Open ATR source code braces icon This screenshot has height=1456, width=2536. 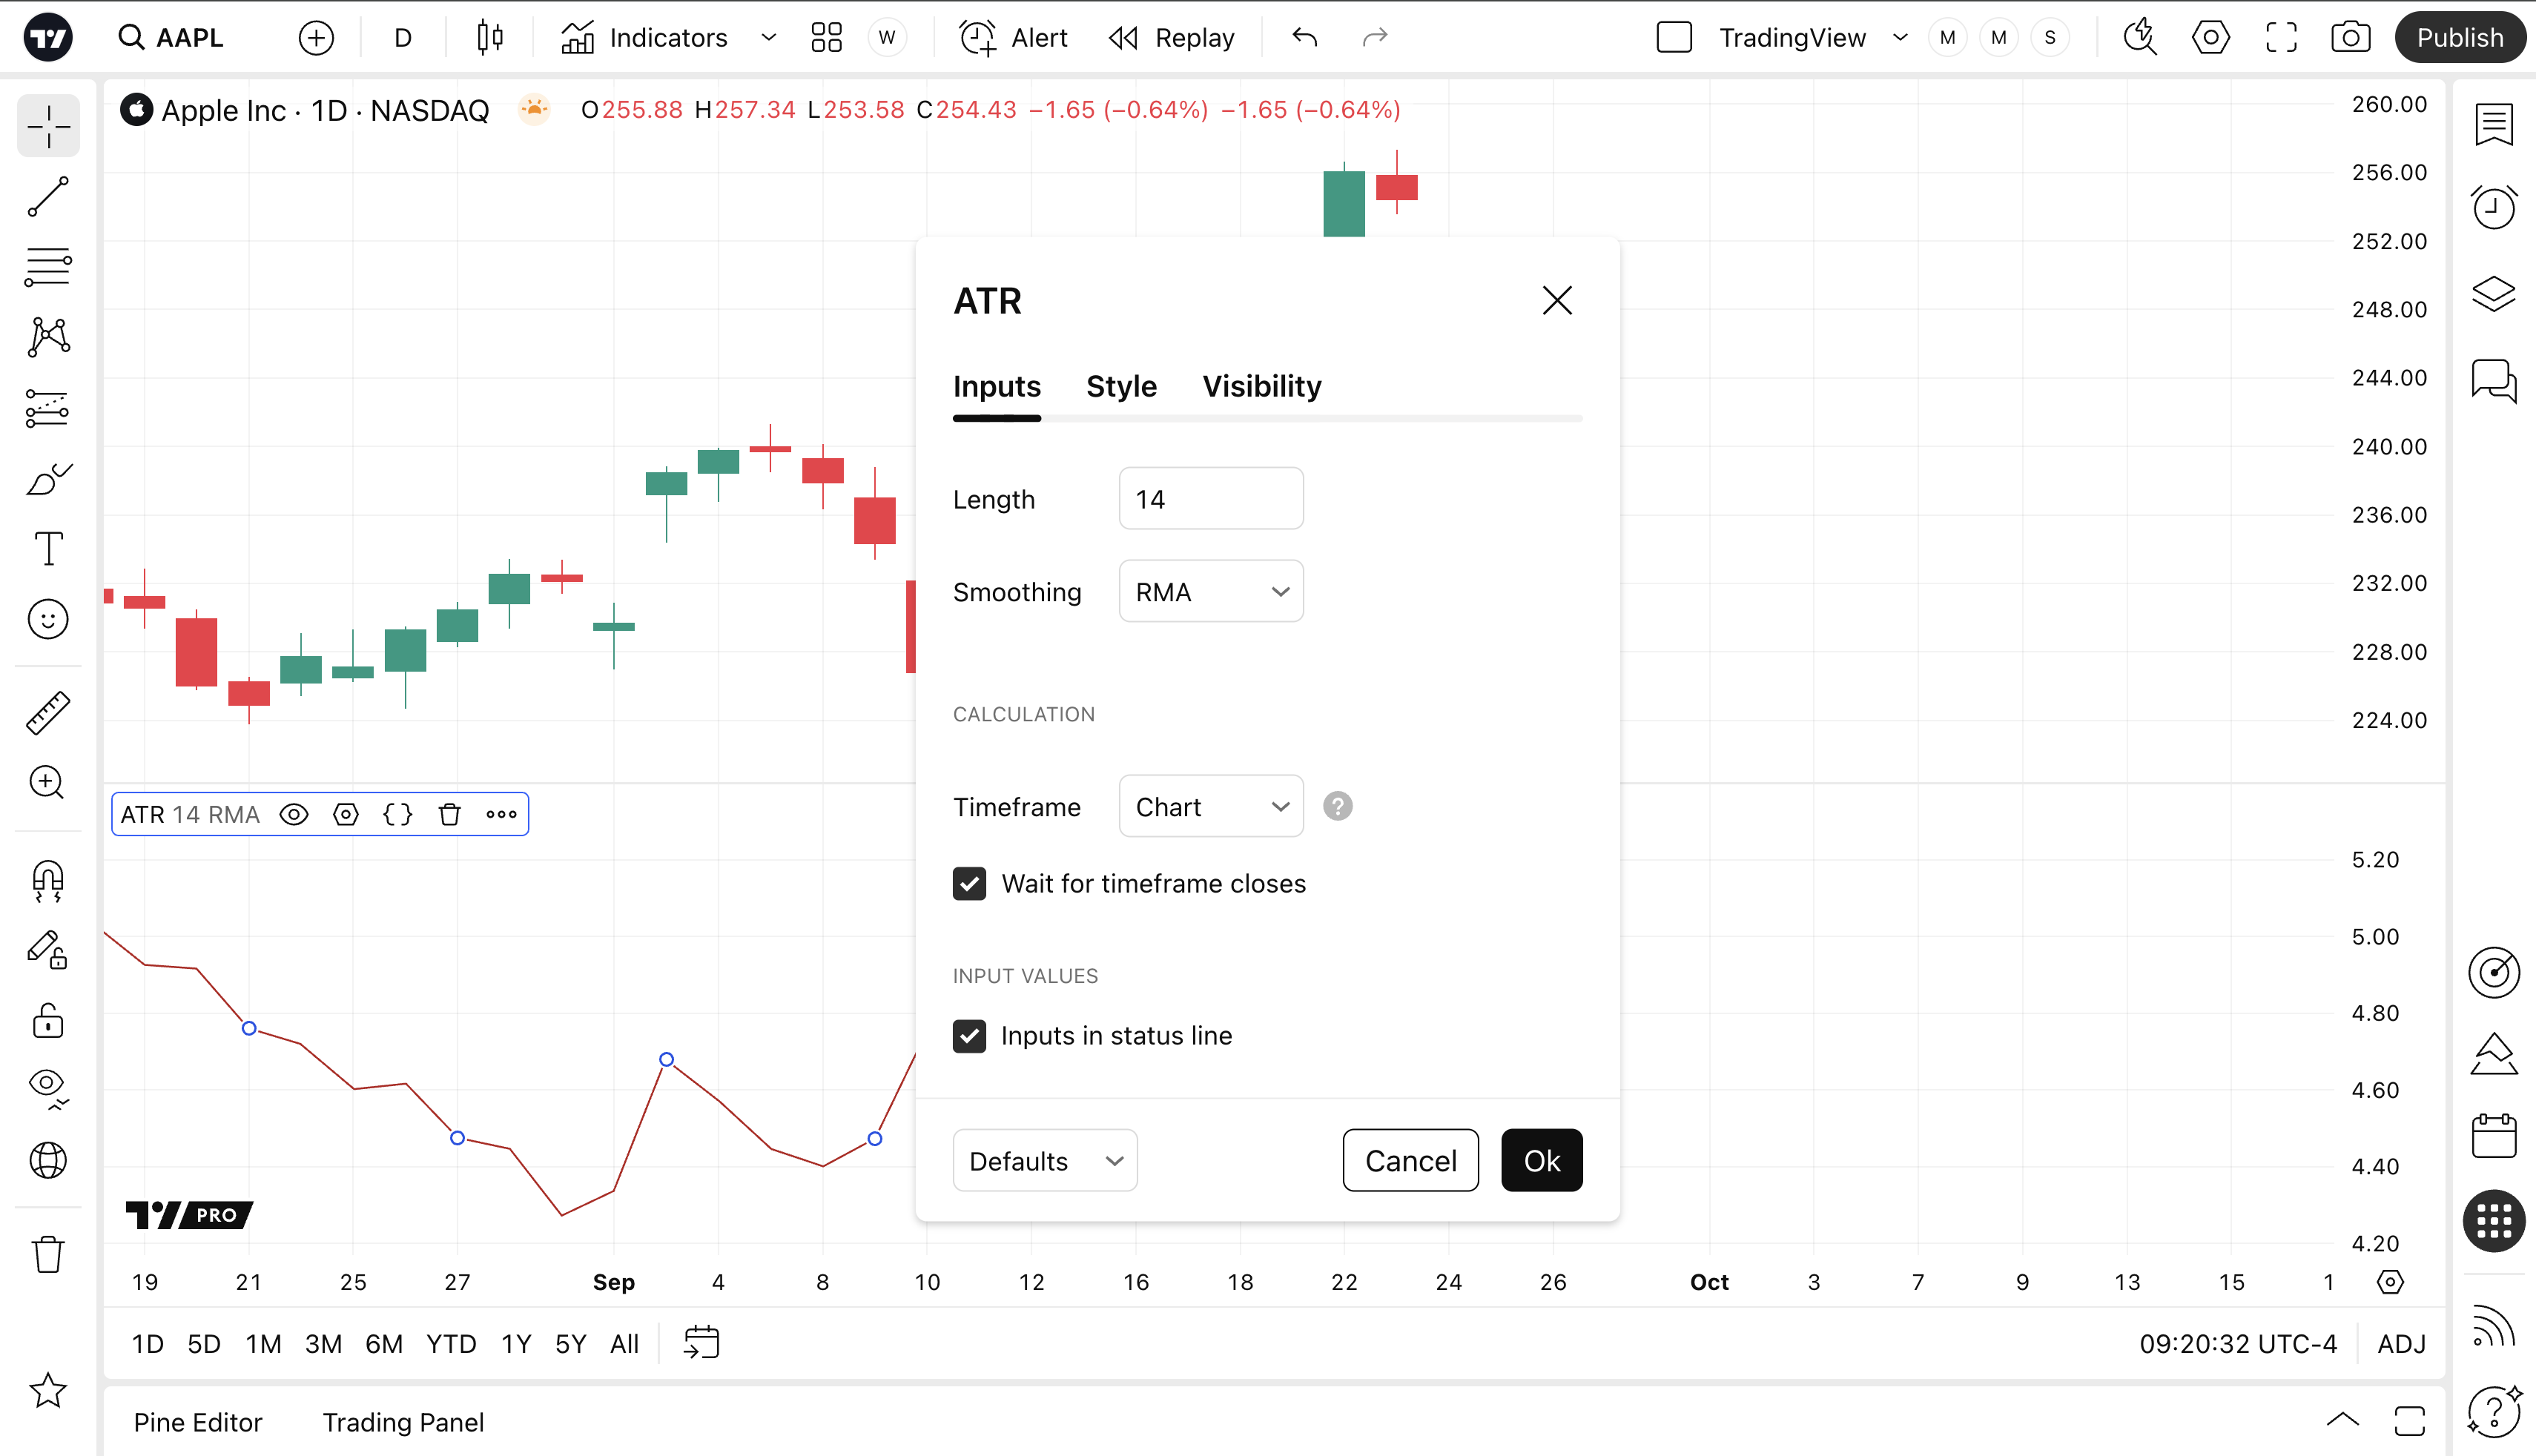coord(398,814)
